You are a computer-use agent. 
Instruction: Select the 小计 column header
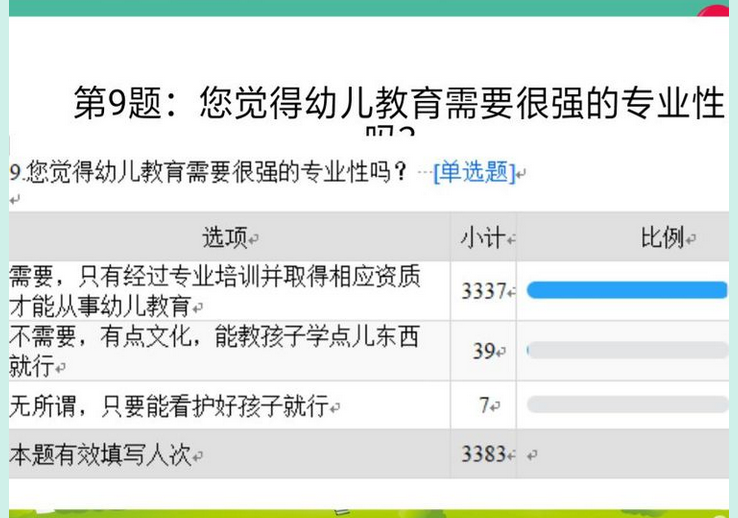(483, 237)
